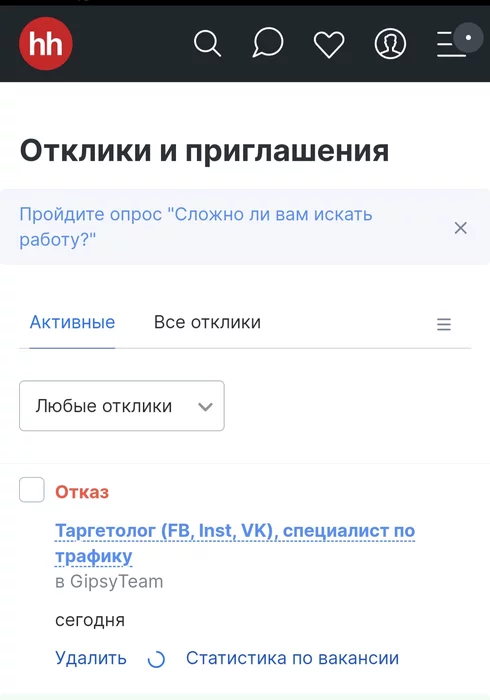Viewport: 490px width, 700px height.
Task: Open the Сложно ли вам искать работу survey
Action: 195,227
